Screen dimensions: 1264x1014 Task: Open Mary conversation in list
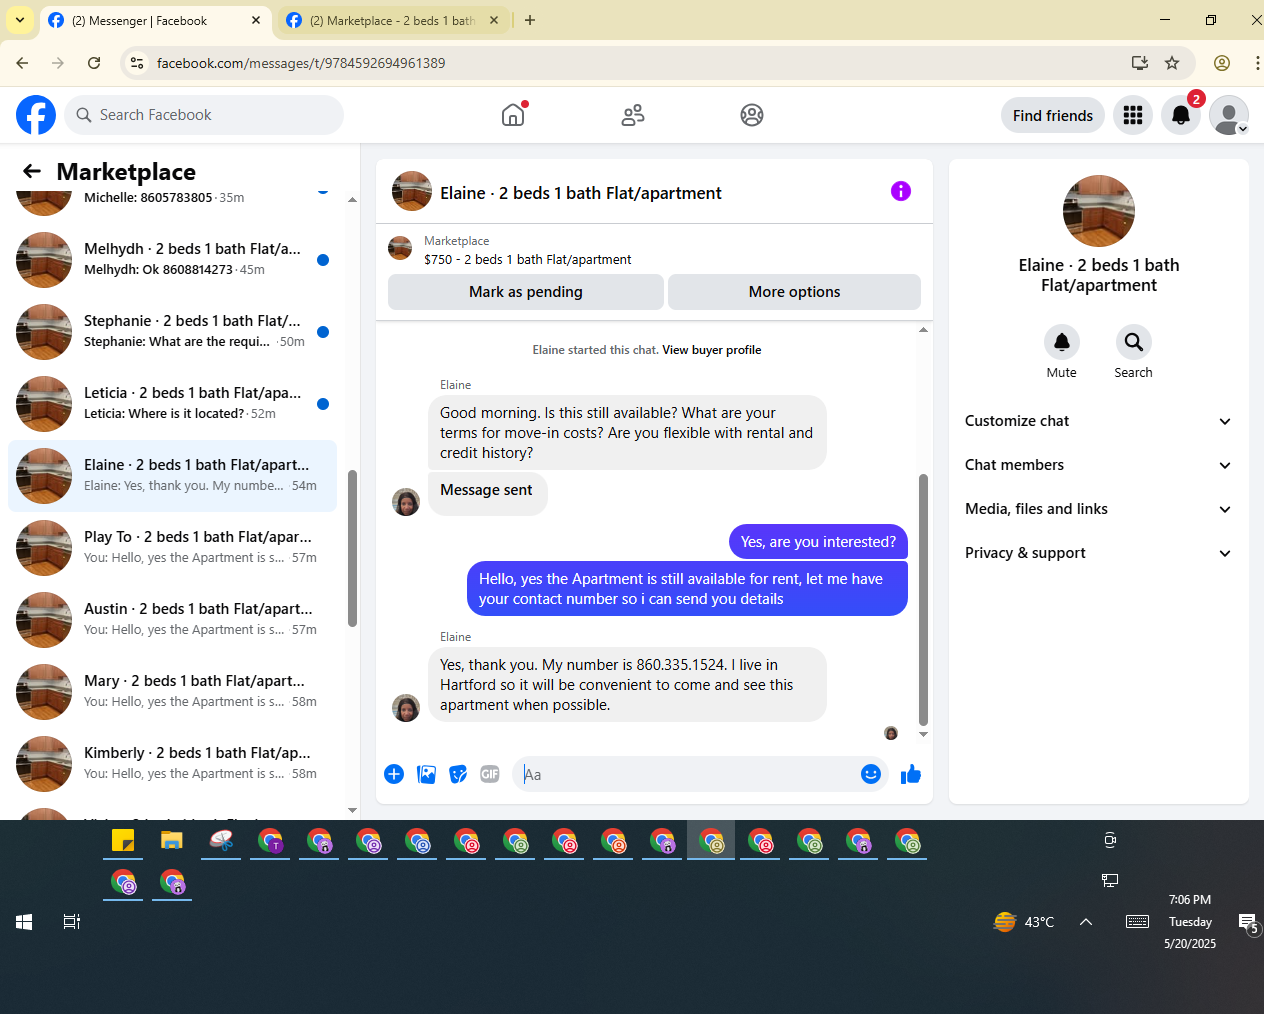[x=172, y=691]
